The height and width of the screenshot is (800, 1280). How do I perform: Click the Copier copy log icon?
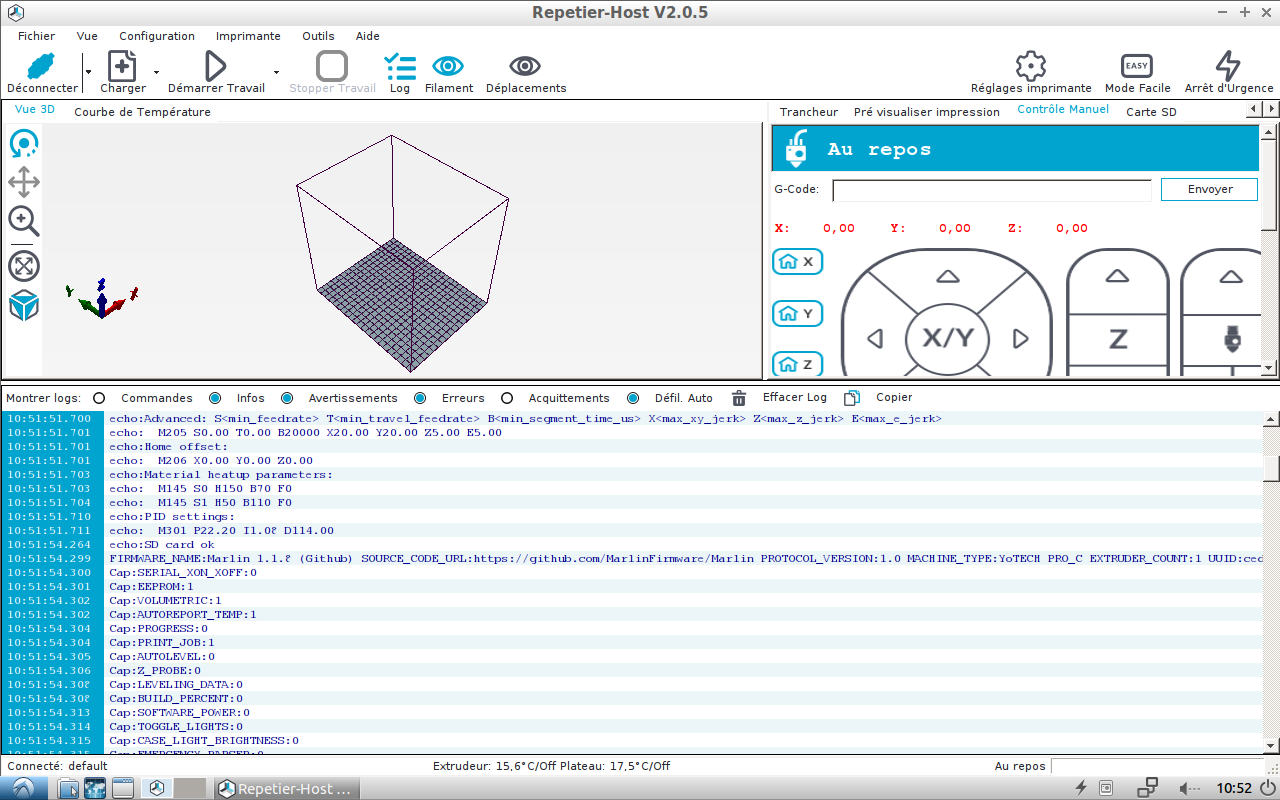(x=852, y=398)
